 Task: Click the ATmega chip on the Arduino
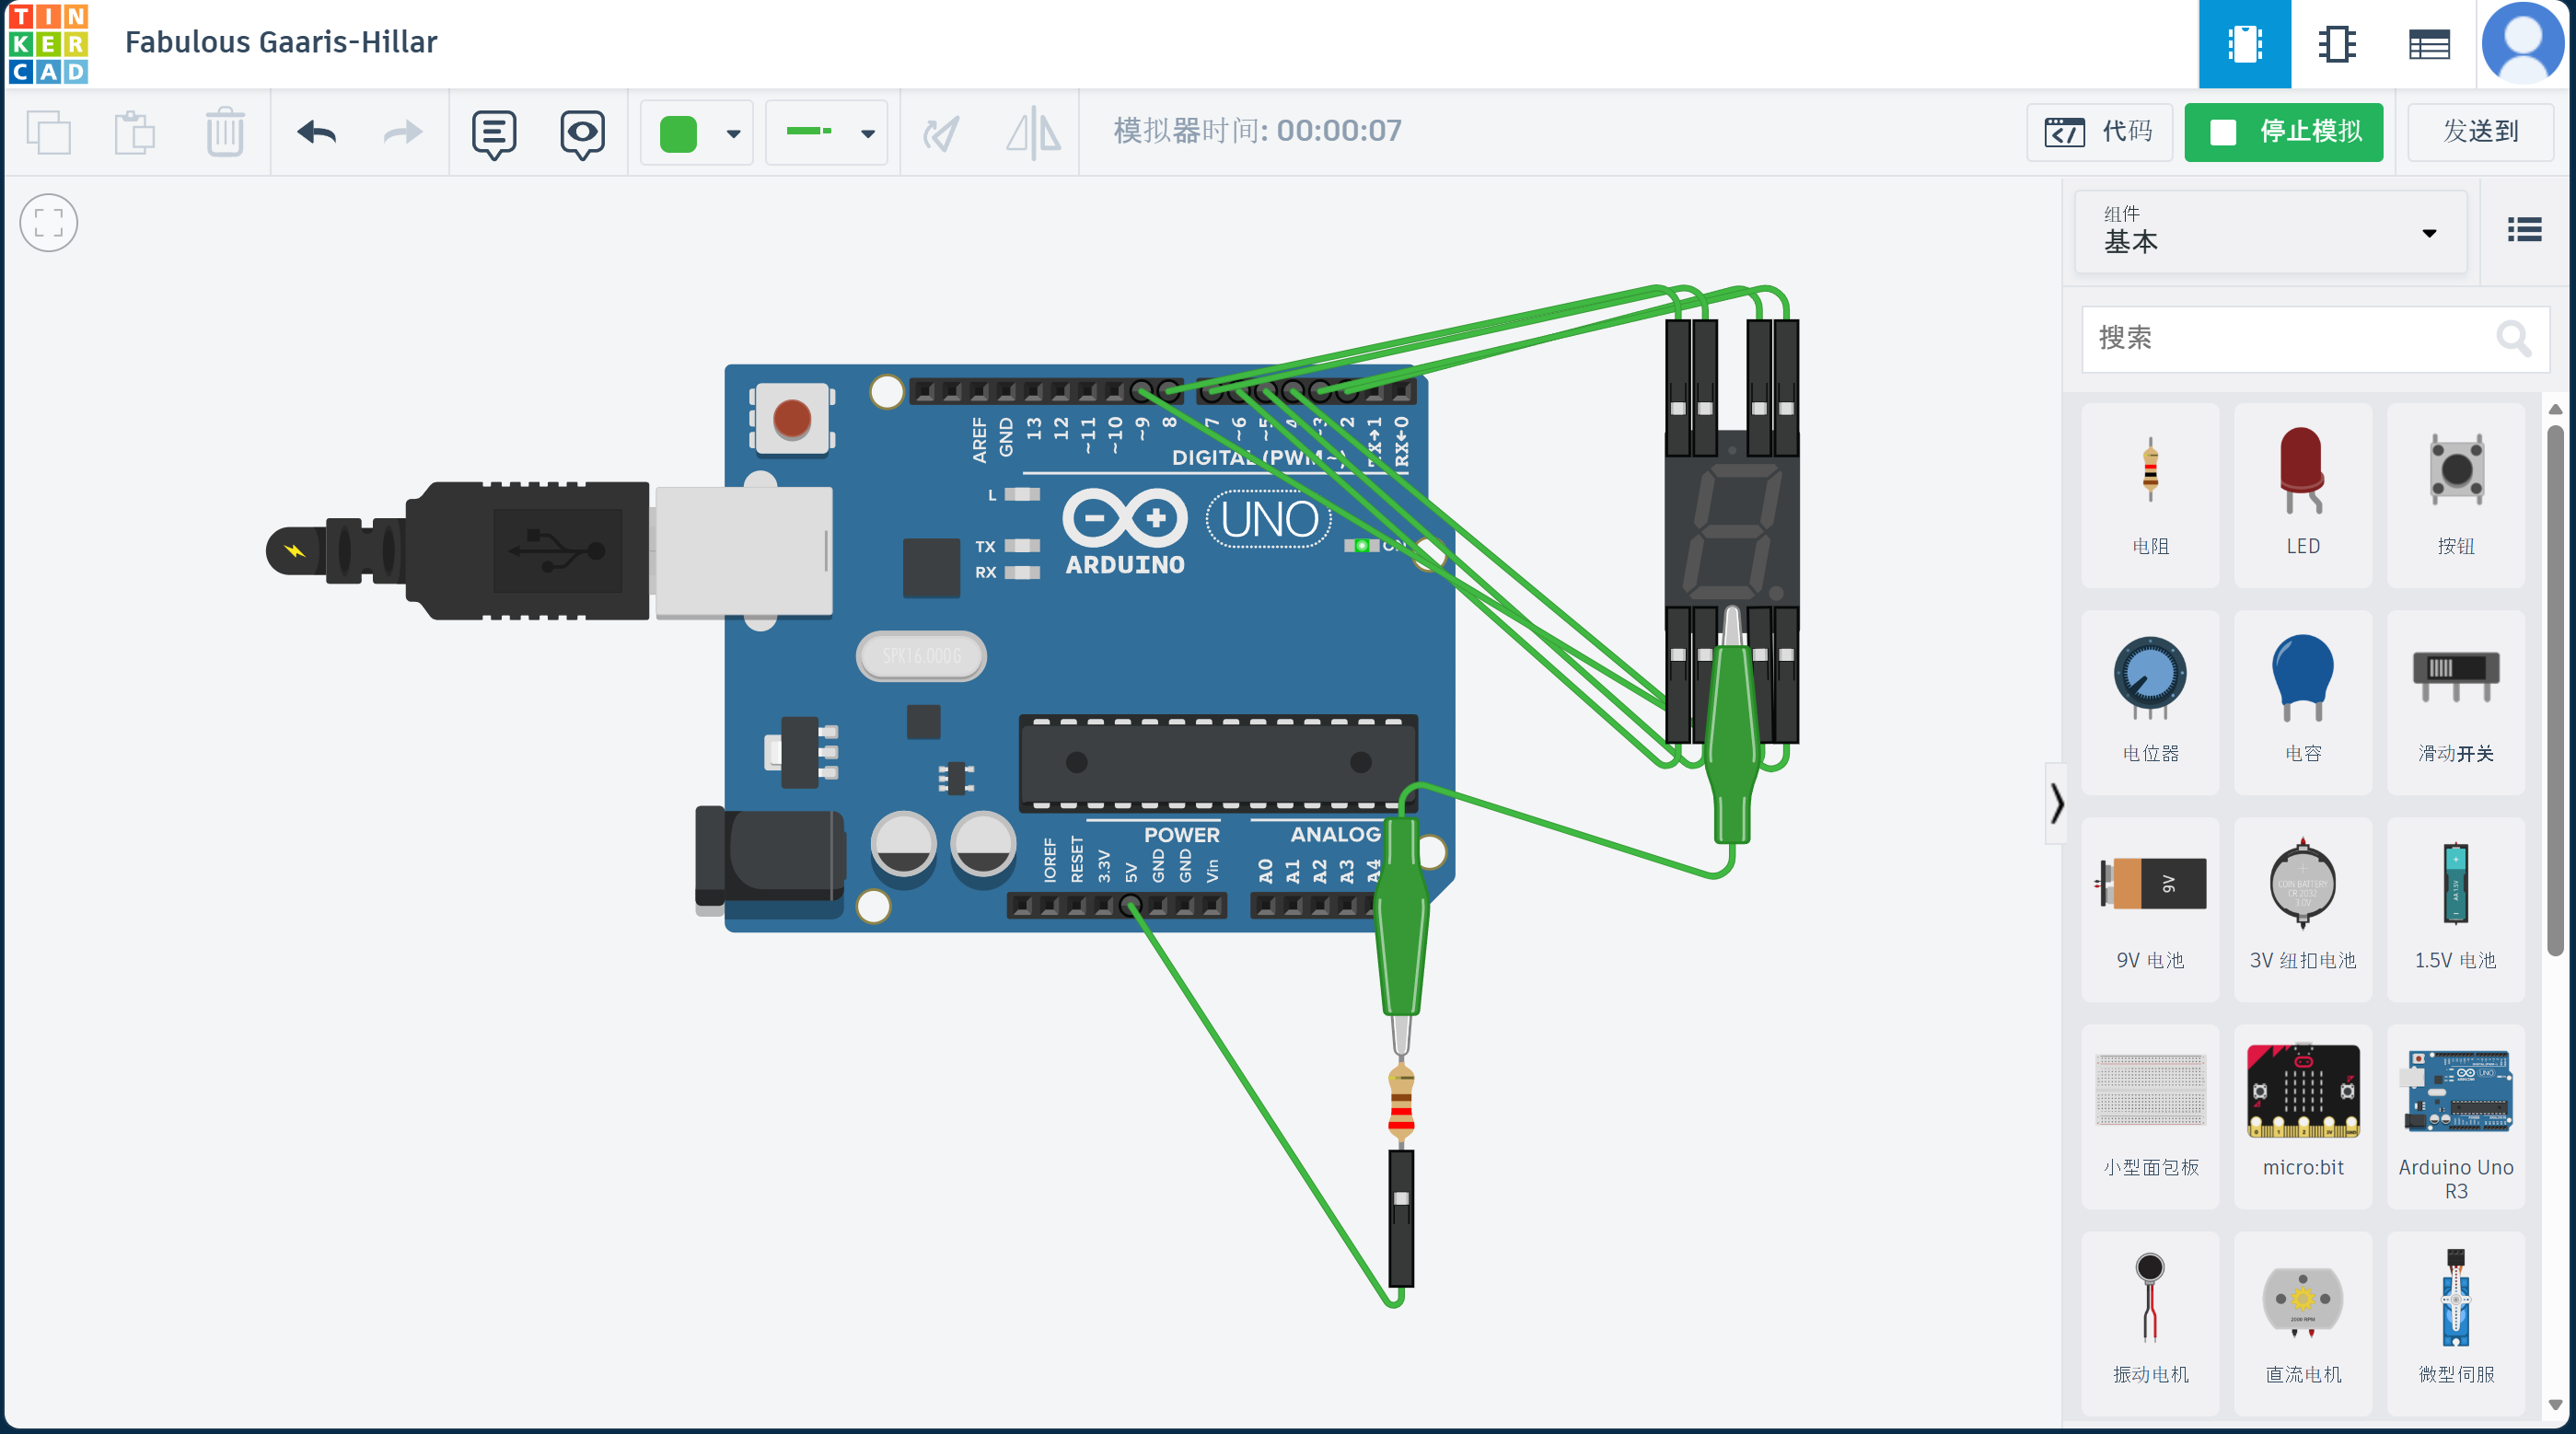1218,763
